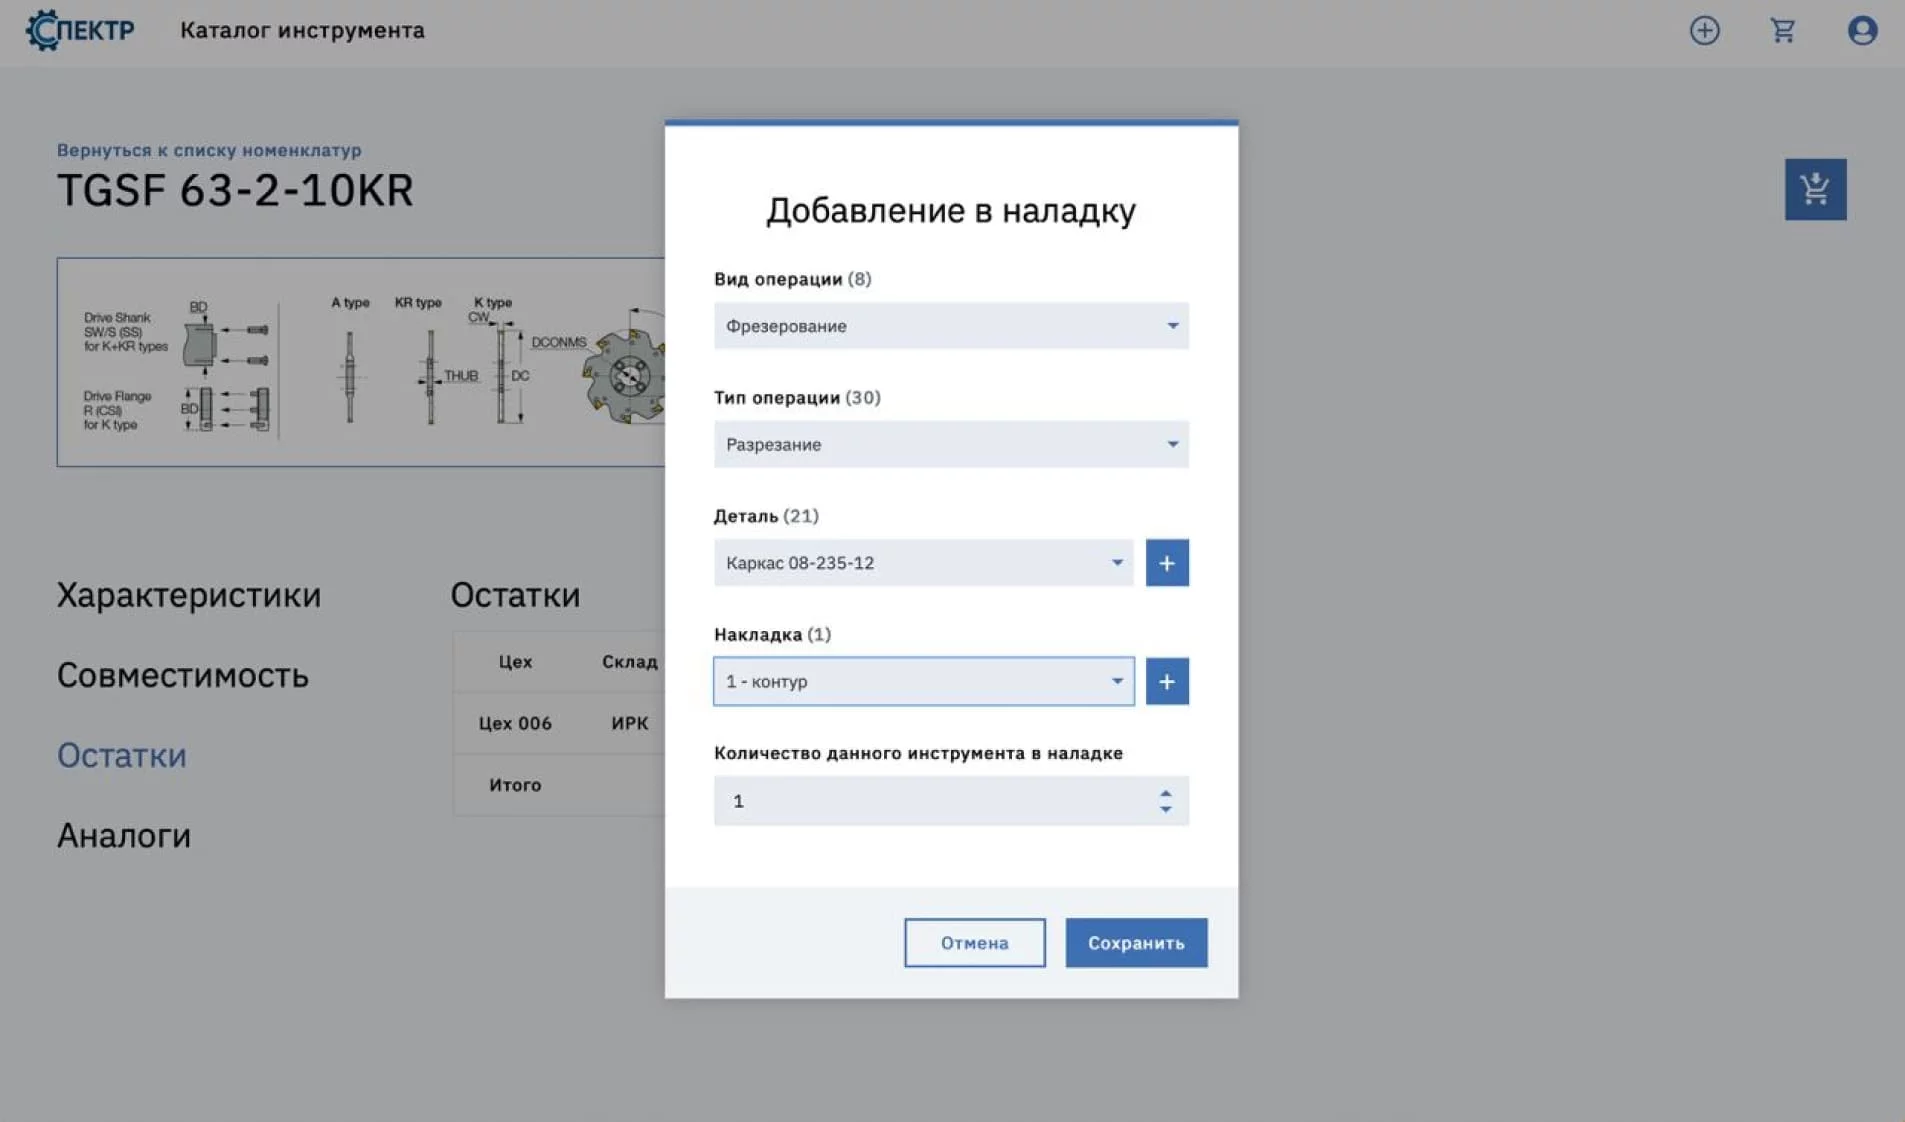Expand the Накладка dropdown 1 - контур
Image resolution: width=1905 pixels, height=1122 pixels.
tap(923, 682)
